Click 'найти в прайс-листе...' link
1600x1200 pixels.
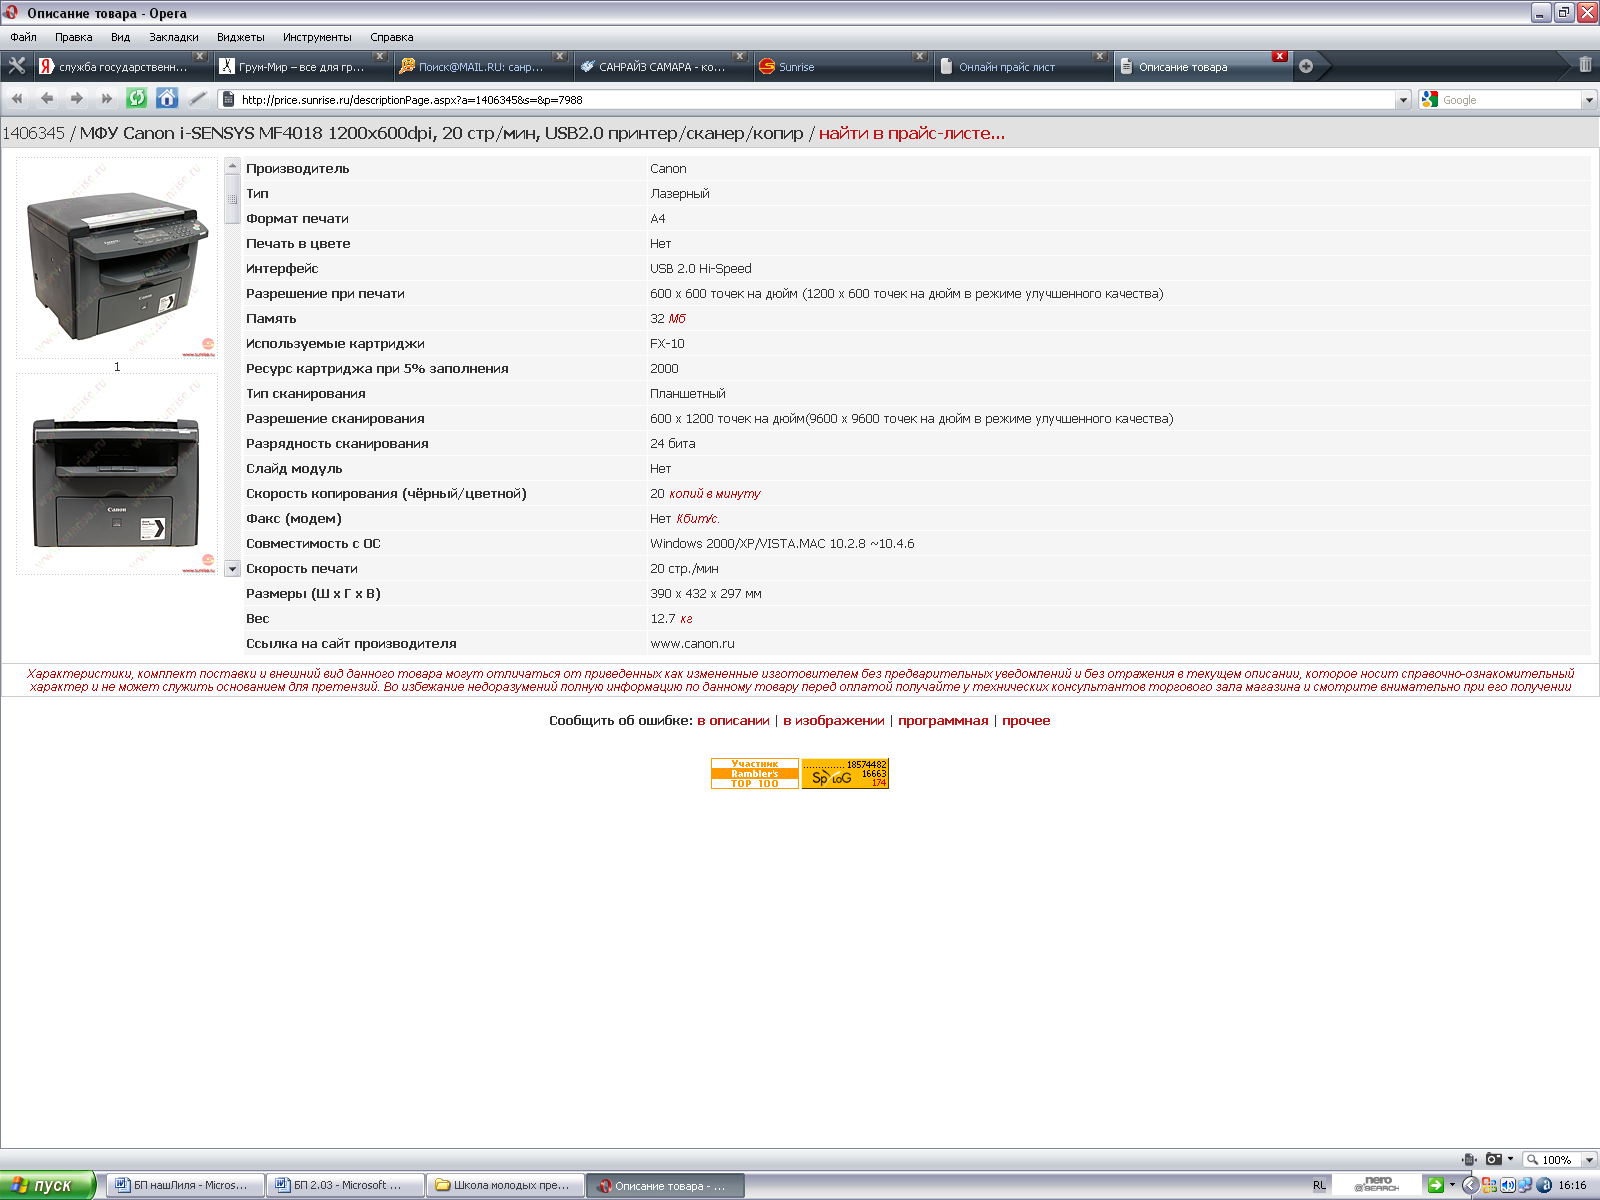tap(912, 133)
